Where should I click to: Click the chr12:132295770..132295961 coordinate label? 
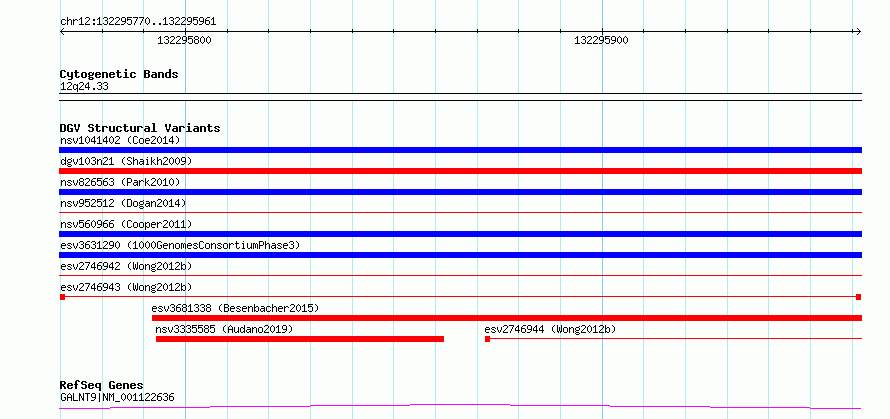click(138, 22)
